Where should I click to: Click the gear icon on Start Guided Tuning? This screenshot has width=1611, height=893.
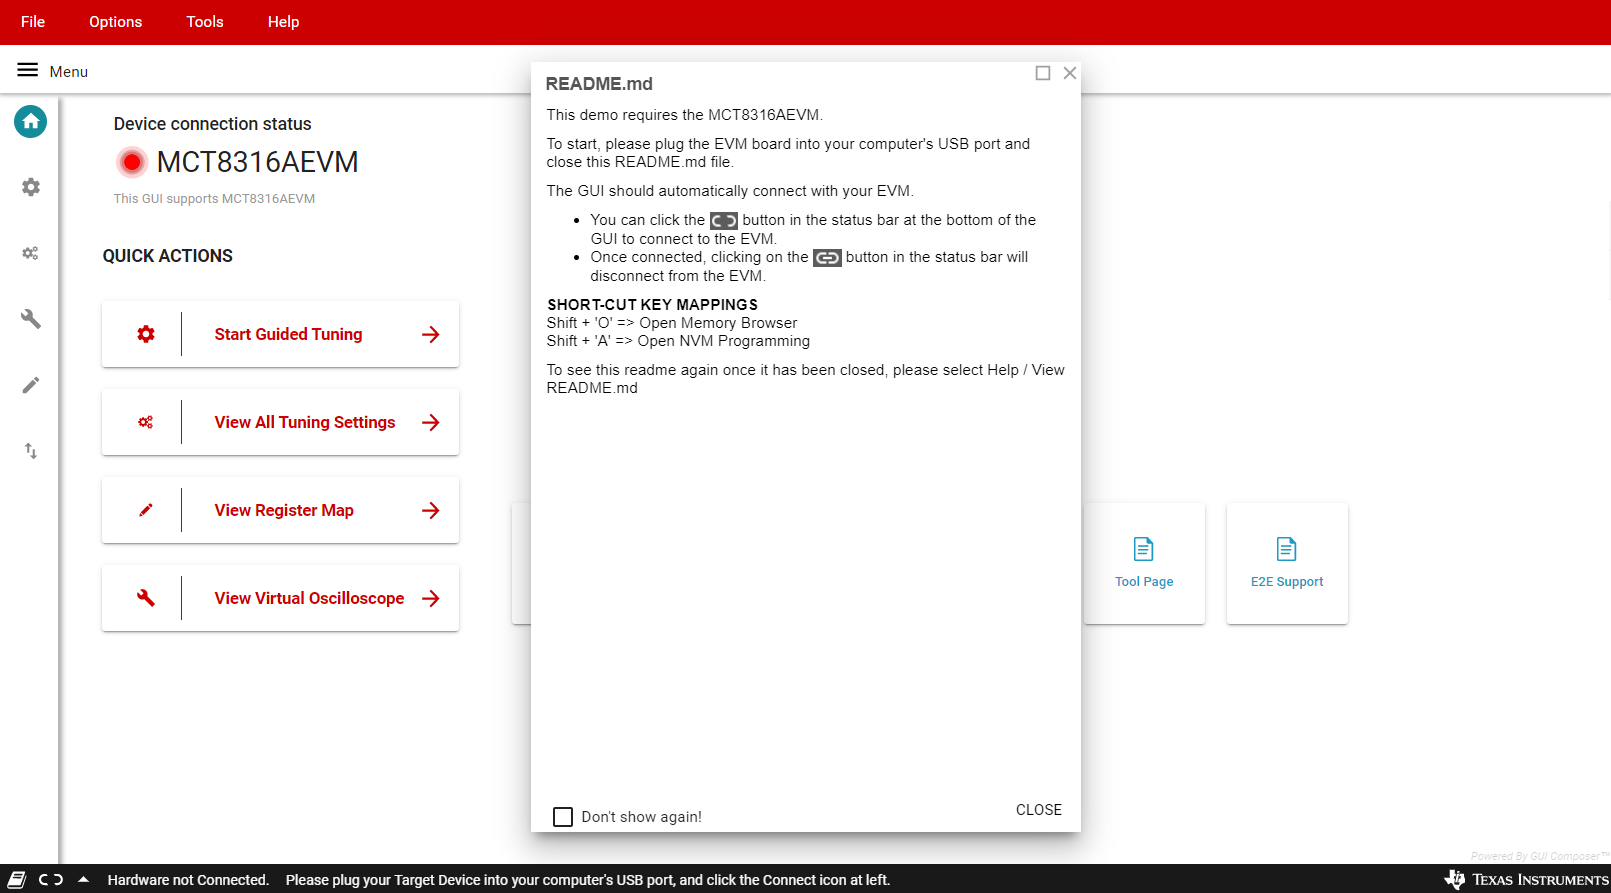pos(146,334)
